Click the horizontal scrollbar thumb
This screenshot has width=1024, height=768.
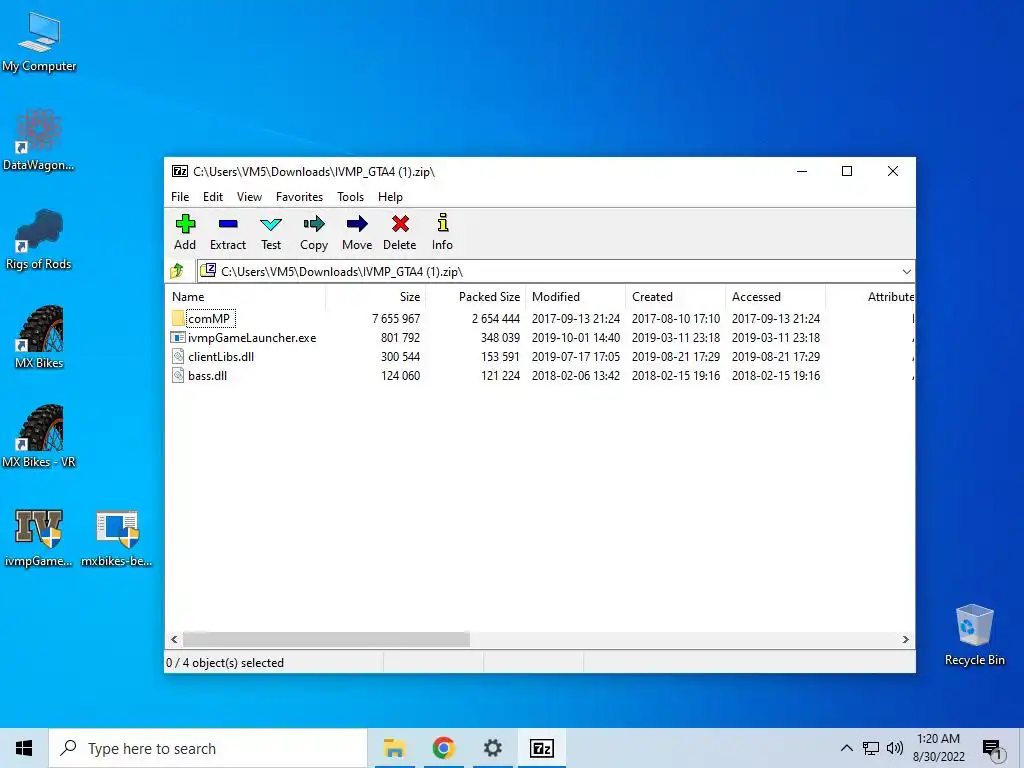[x=326, y=639]
